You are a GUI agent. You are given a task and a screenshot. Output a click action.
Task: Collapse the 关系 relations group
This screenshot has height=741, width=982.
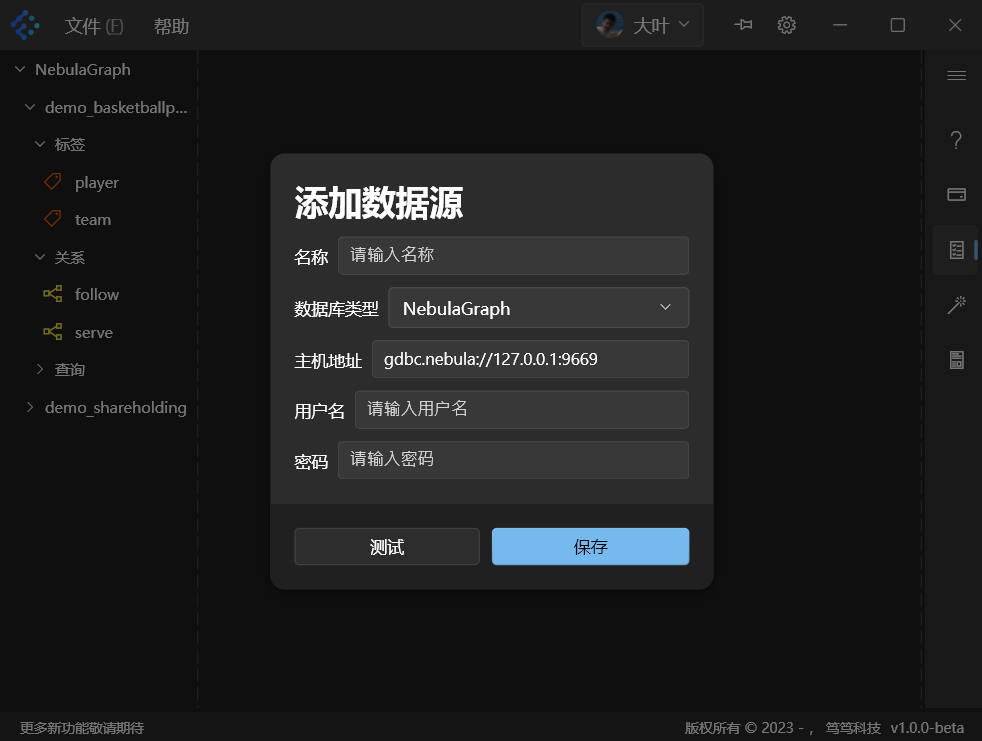40,257
